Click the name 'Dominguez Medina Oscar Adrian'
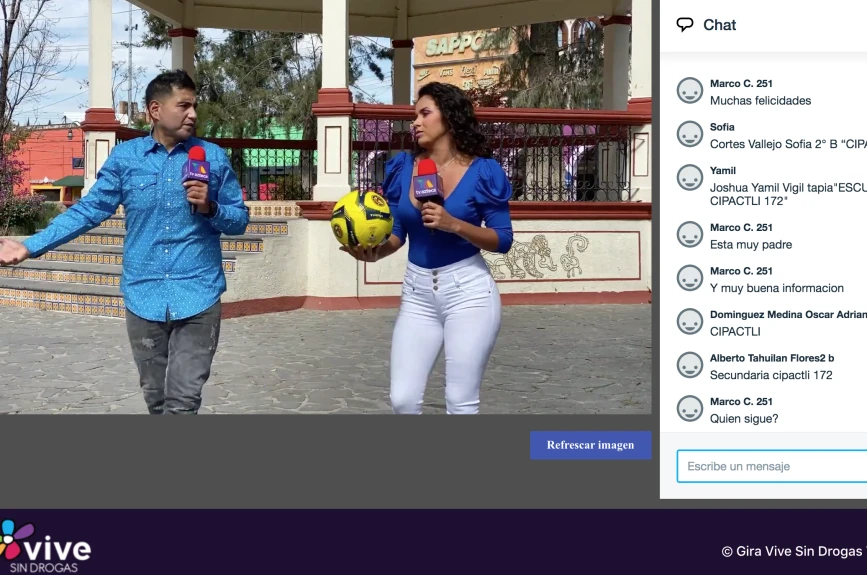 pyautogui.click(x=788, y=315)
